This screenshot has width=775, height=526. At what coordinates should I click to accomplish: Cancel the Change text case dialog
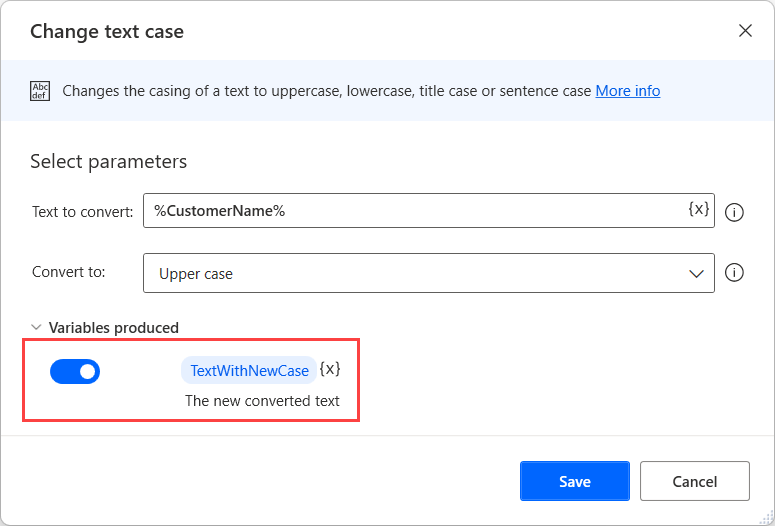(694, 481)
